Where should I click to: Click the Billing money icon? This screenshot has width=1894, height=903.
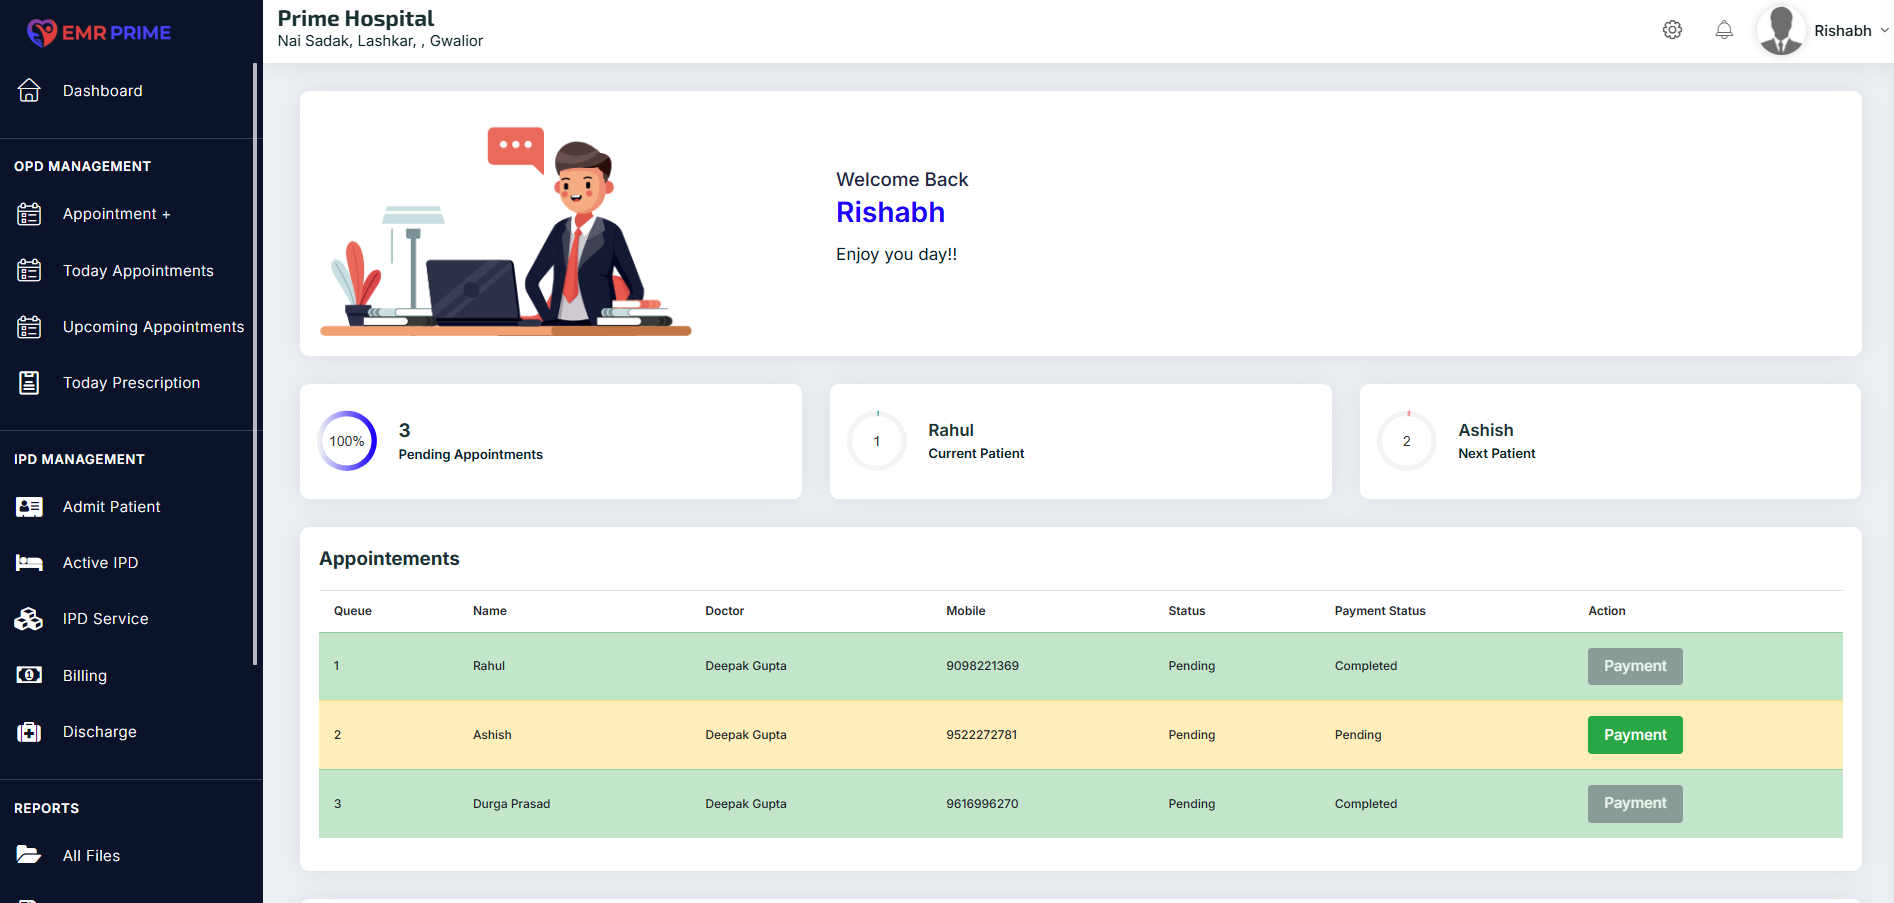click(29, 675)
